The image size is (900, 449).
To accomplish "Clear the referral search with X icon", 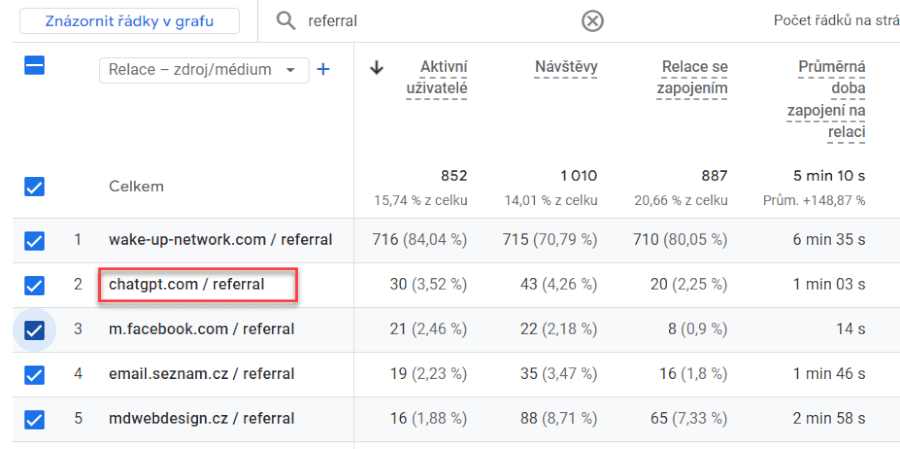I will (593, 21).
